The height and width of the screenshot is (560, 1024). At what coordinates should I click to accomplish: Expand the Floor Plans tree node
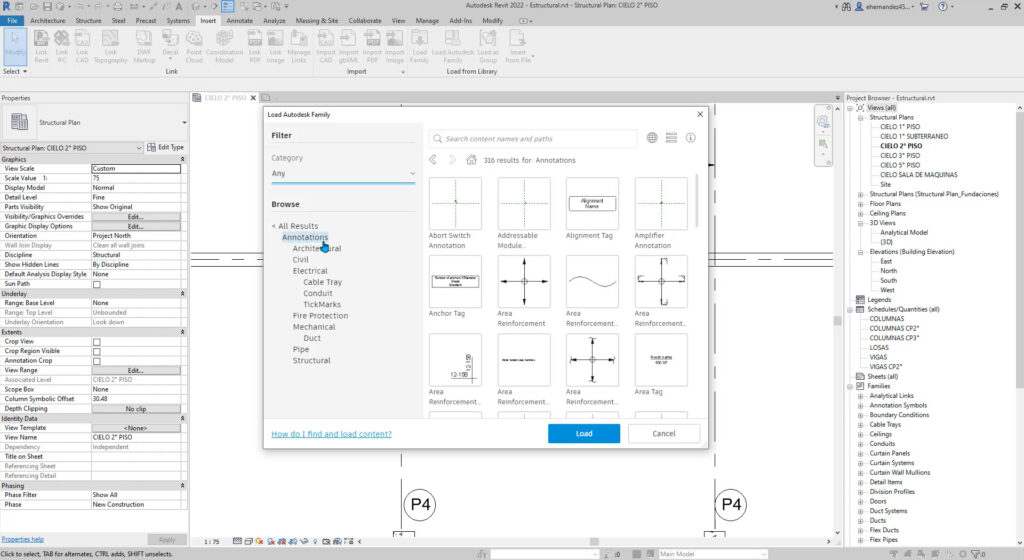(860, 204)
